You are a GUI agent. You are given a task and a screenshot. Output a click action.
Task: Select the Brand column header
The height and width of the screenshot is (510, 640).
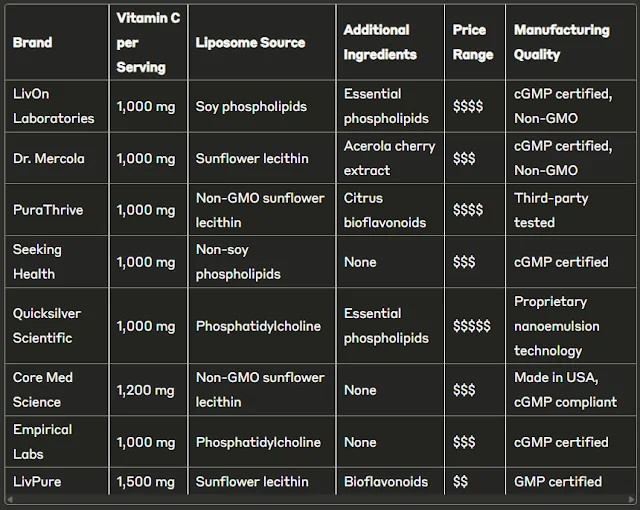[x=57, y=42]
